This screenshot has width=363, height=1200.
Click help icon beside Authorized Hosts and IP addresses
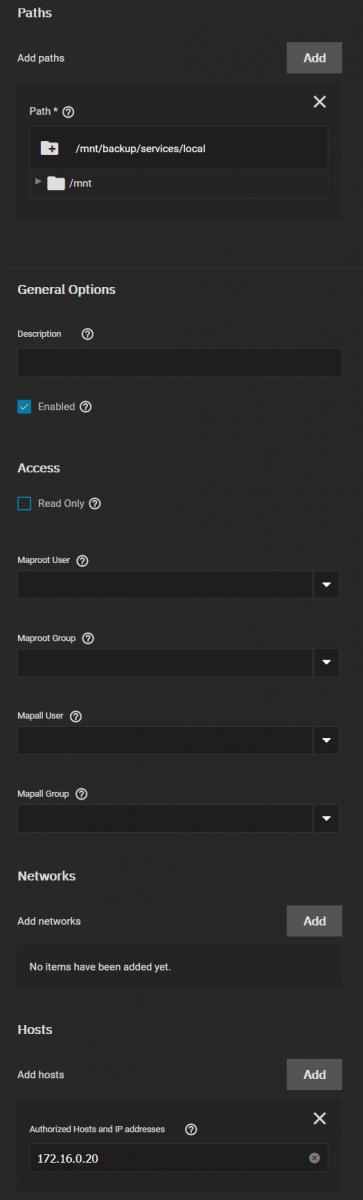pos(191,1129)
